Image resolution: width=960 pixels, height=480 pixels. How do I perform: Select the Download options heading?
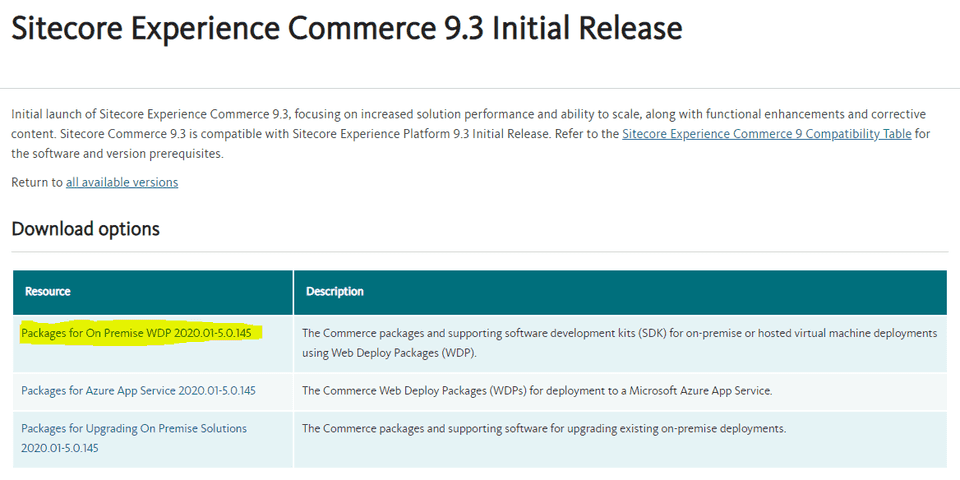[86, 229]
